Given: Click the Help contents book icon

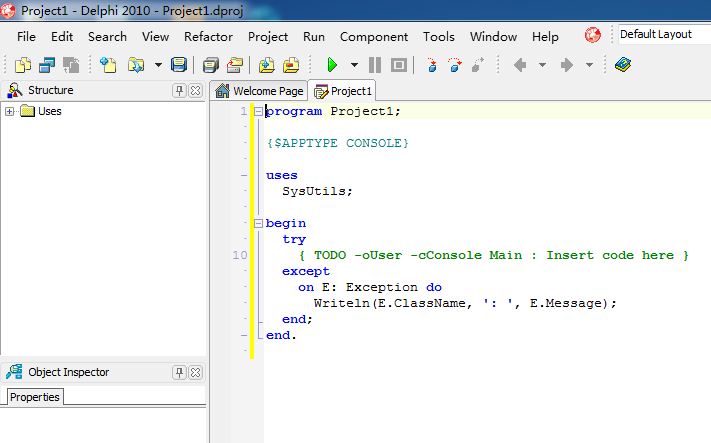Looking at the screenshot, I should 623,65.
